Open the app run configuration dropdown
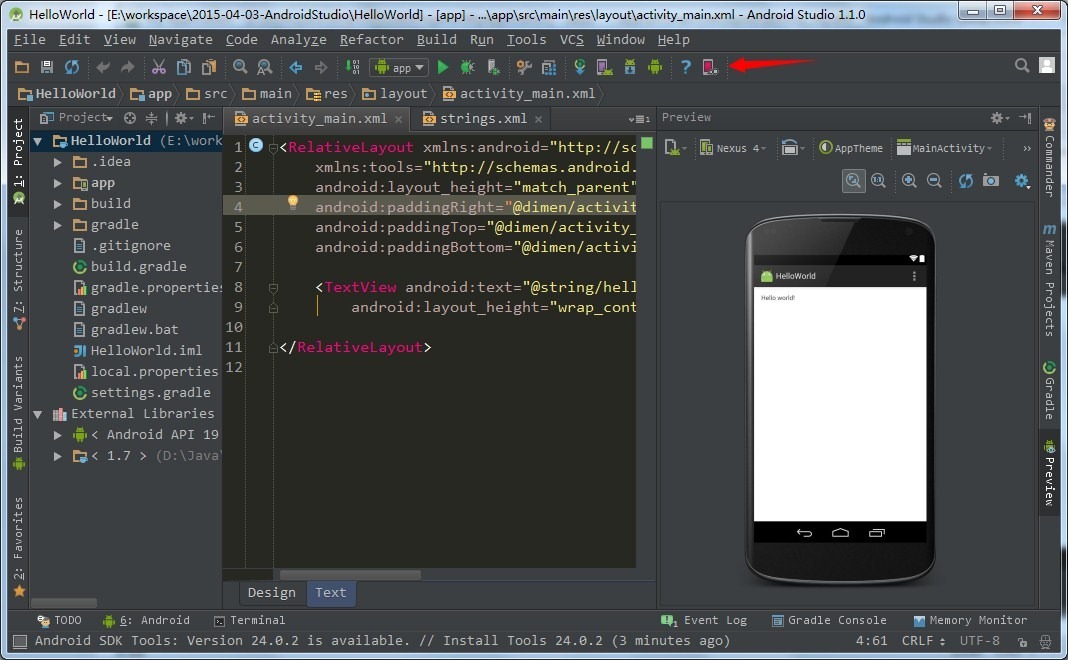The height and width of the screenshot is (660, 1068). 399,67
